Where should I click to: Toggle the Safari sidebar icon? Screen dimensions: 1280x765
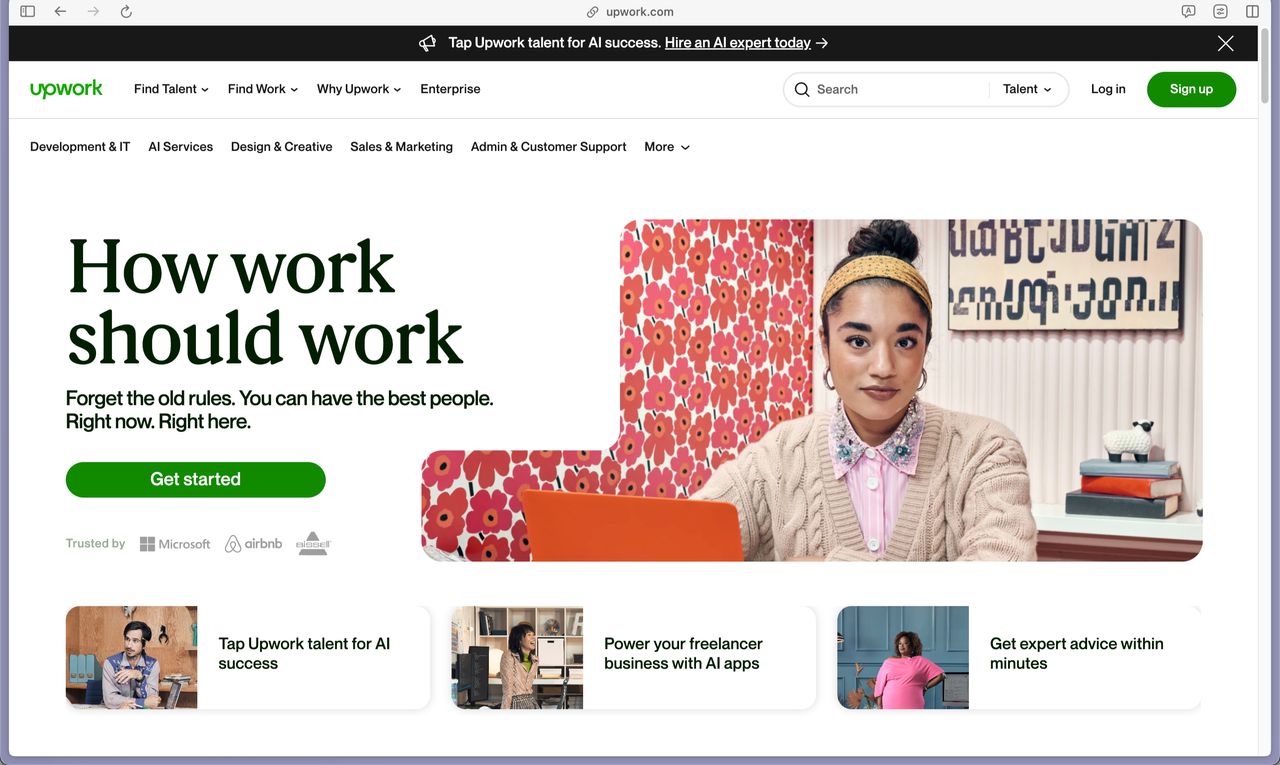point(27,12)
